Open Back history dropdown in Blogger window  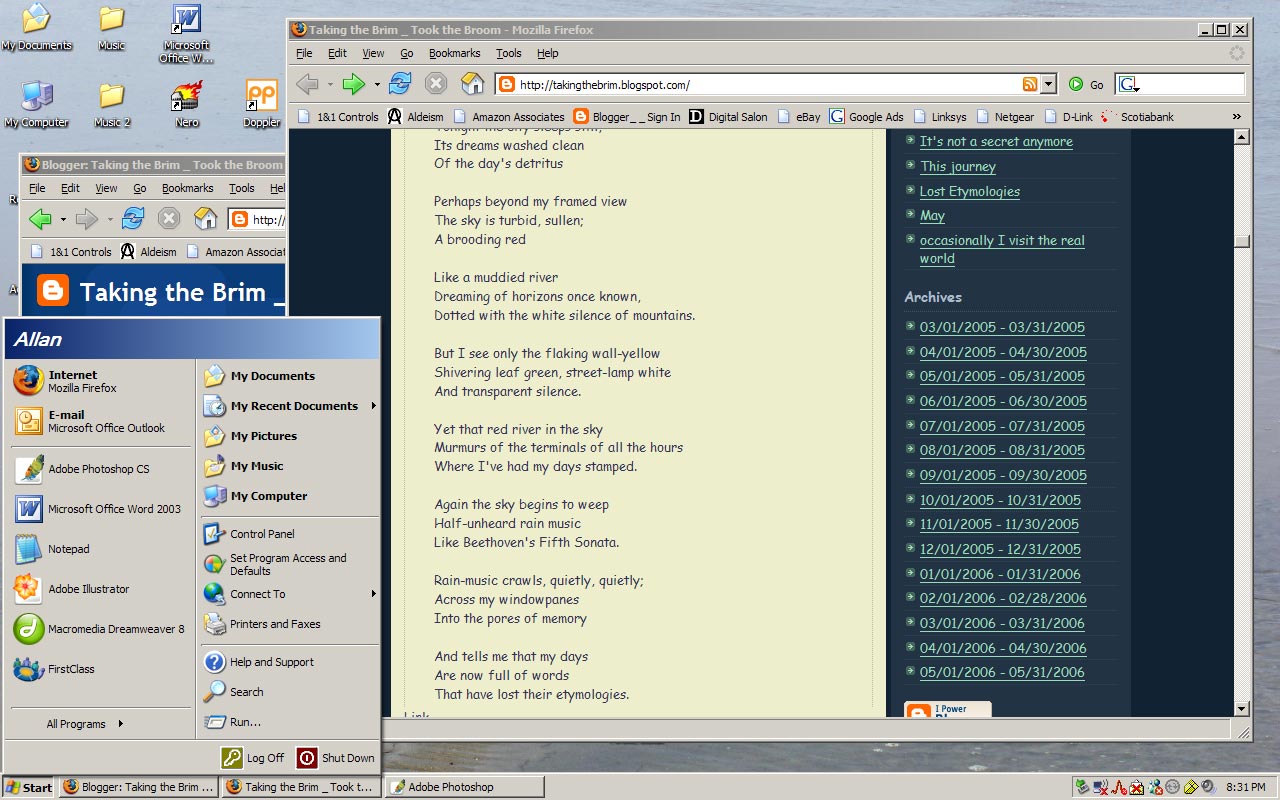63,219
